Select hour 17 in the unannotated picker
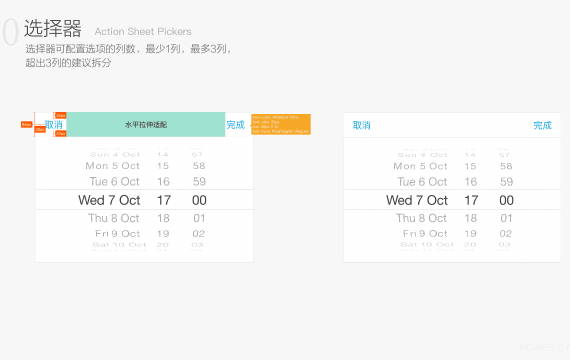This screenshot has height=360, width=570. tap(471, 200)
